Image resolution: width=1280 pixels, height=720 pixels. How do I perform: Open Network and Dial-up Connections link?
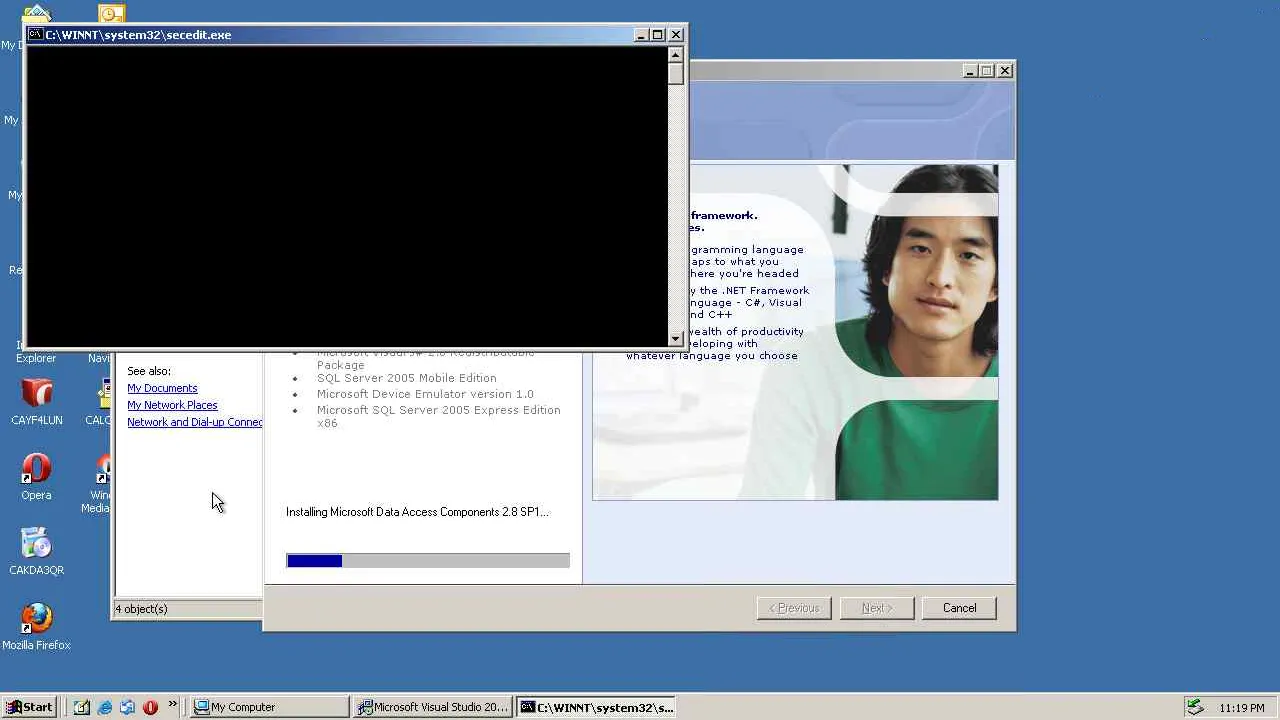[195, 422]
